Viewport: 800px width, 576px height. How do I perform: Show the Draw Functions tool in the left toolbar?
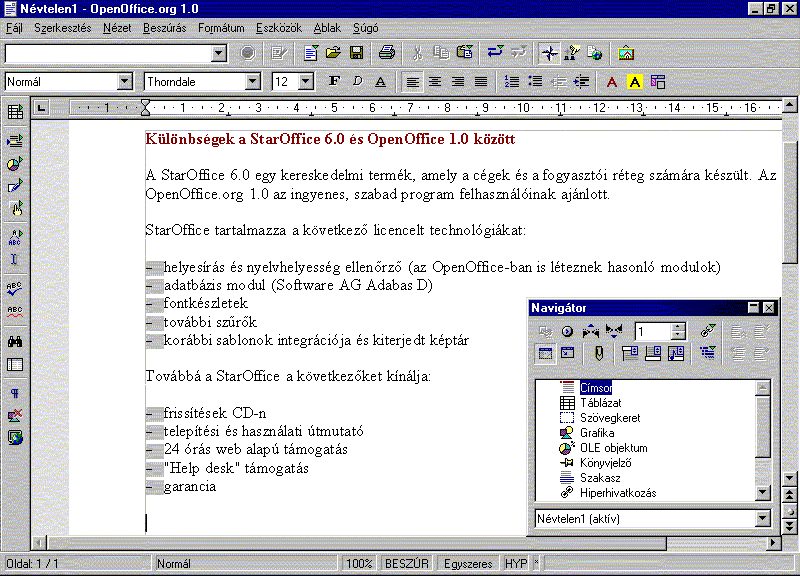point(15,186)
